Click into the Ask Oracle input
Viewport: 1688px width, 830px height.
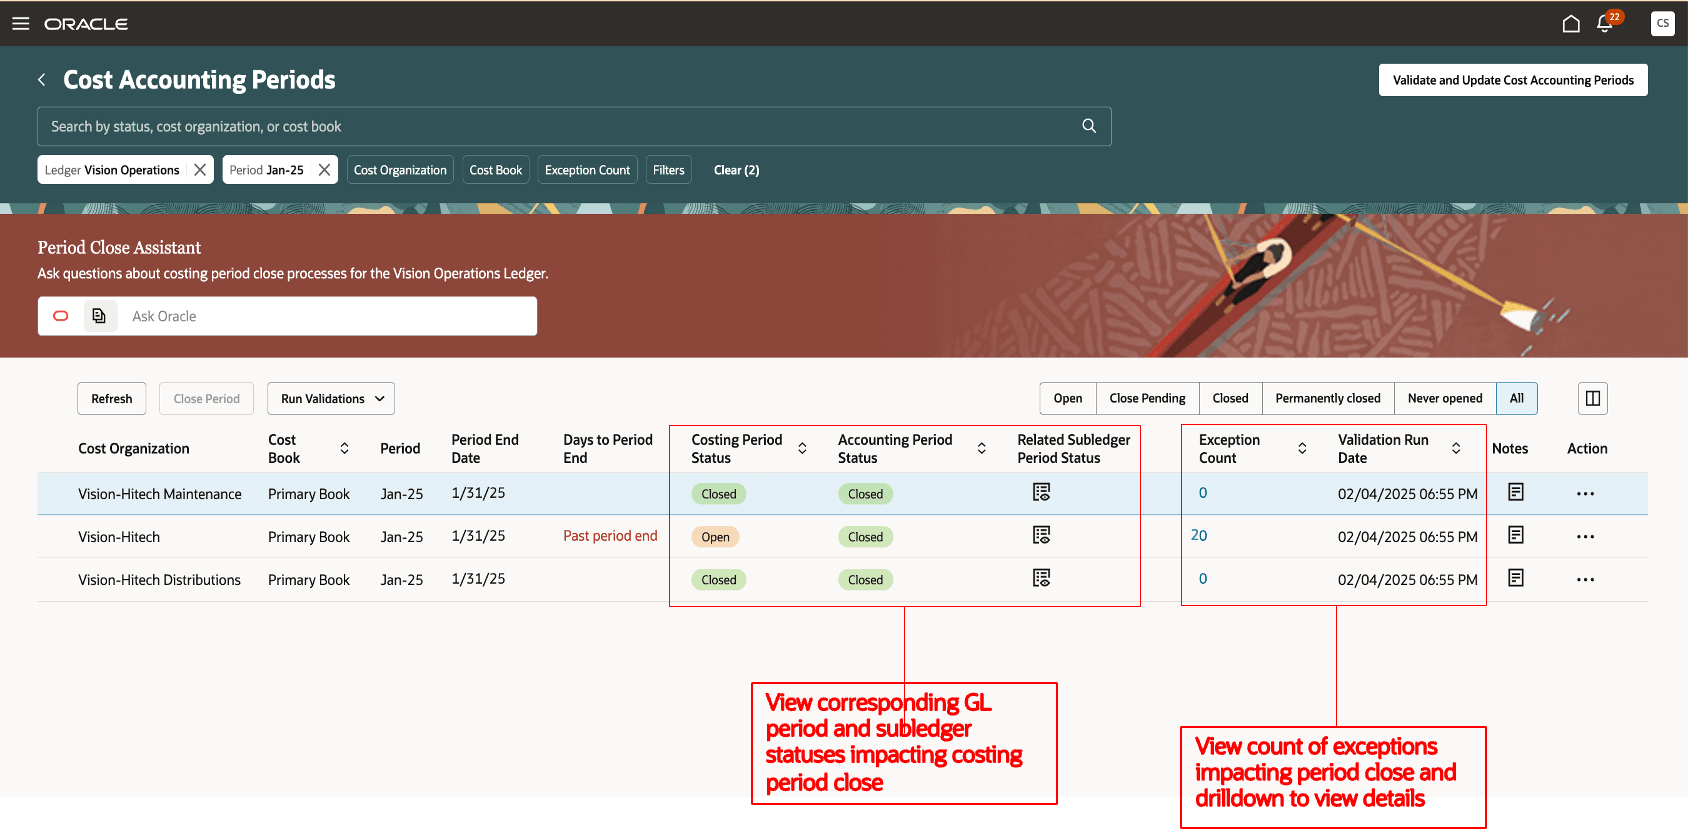point(328,316)
